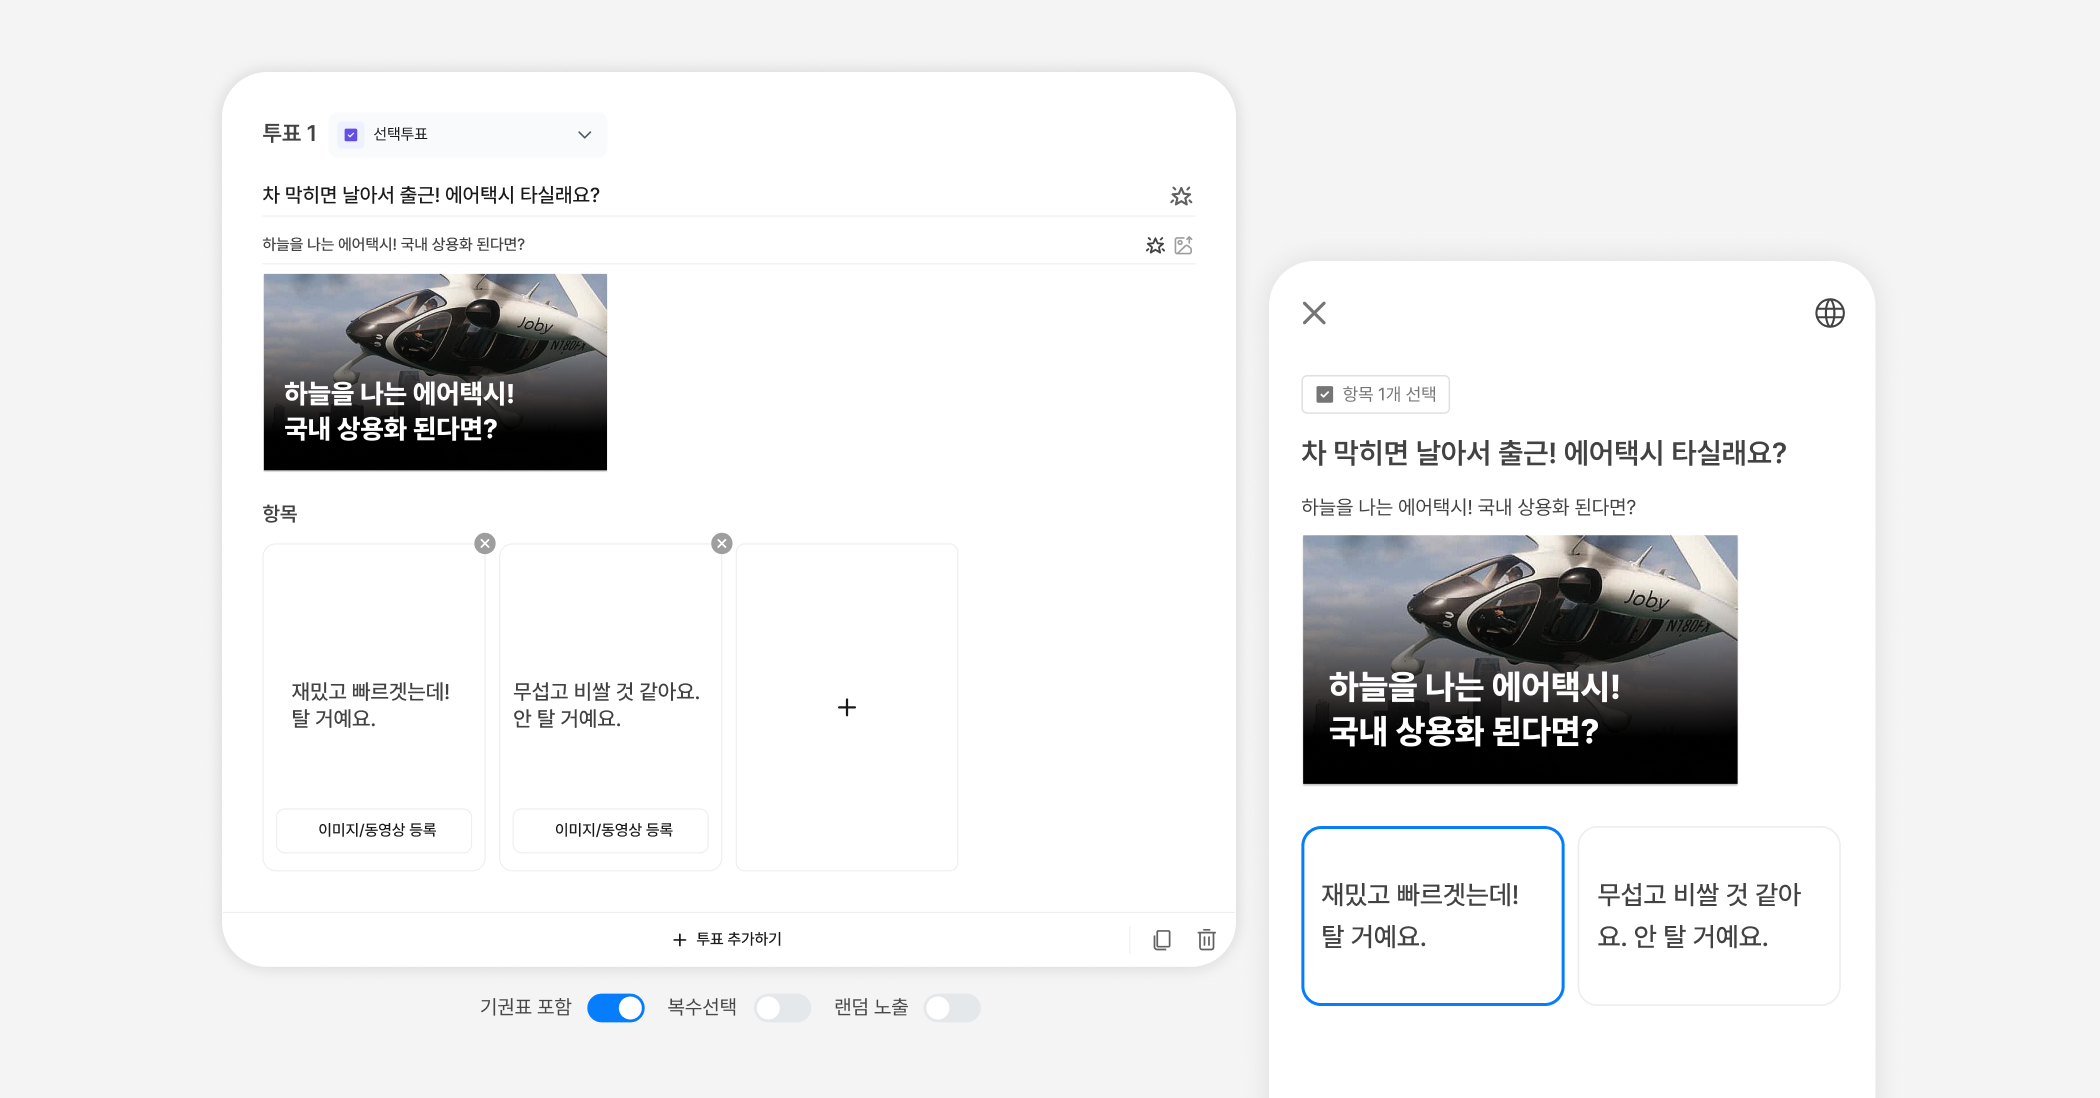The height and width of the screenshot is (1098, 2100).
Task: Click 투표 추가하기 to add a poll
Action: pos(728,940)
